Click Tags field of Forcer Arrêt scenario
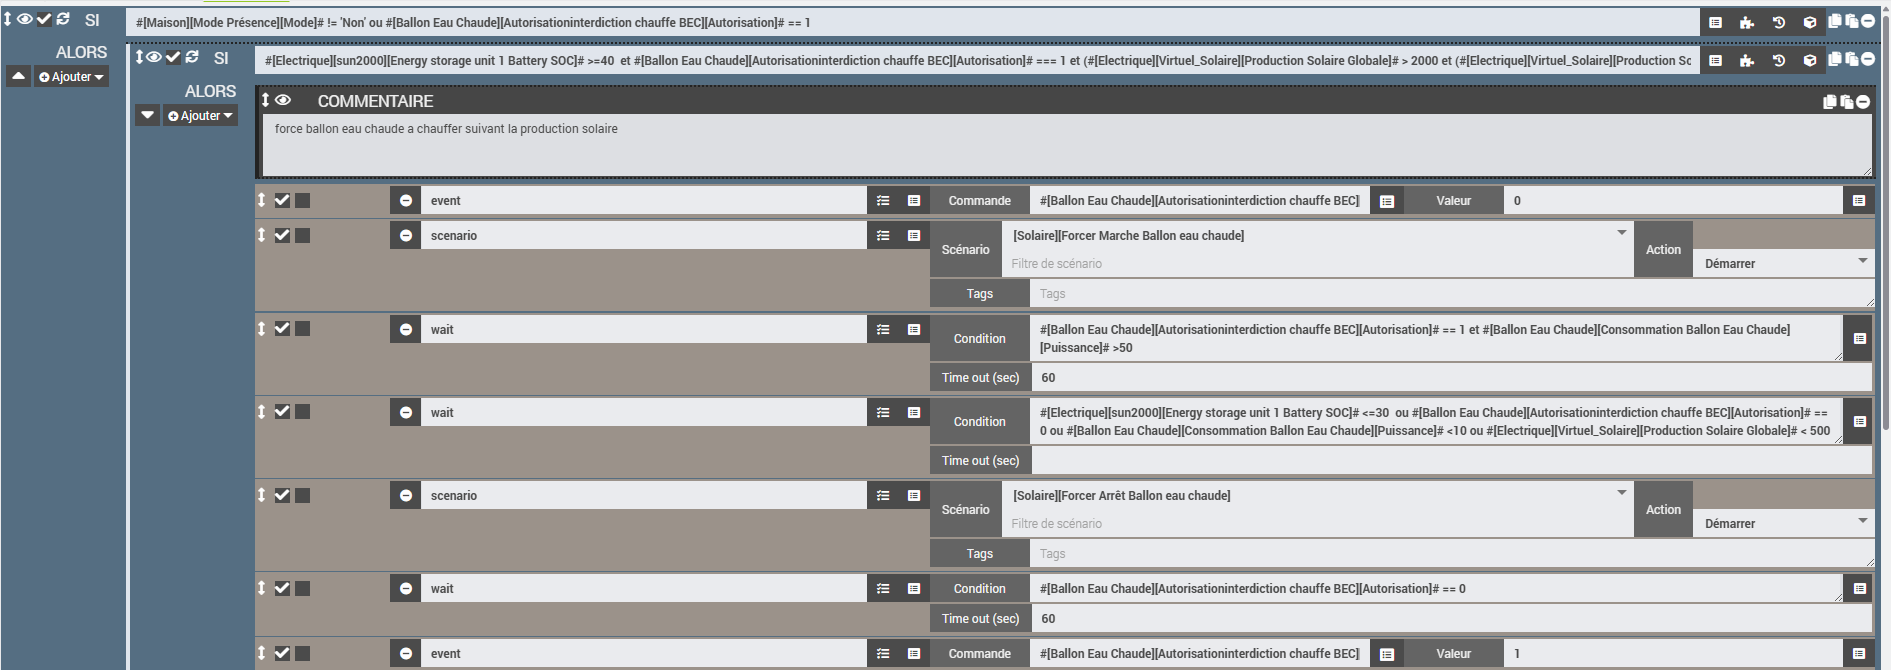This screenshot has width=1891, height=670. (1452, 553)
